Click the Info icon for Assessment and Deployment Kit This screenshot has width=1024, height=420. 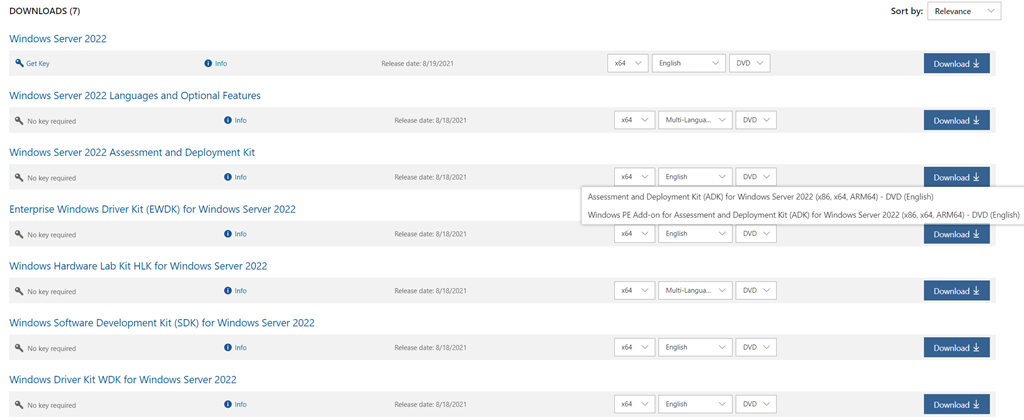pos(228,178)
